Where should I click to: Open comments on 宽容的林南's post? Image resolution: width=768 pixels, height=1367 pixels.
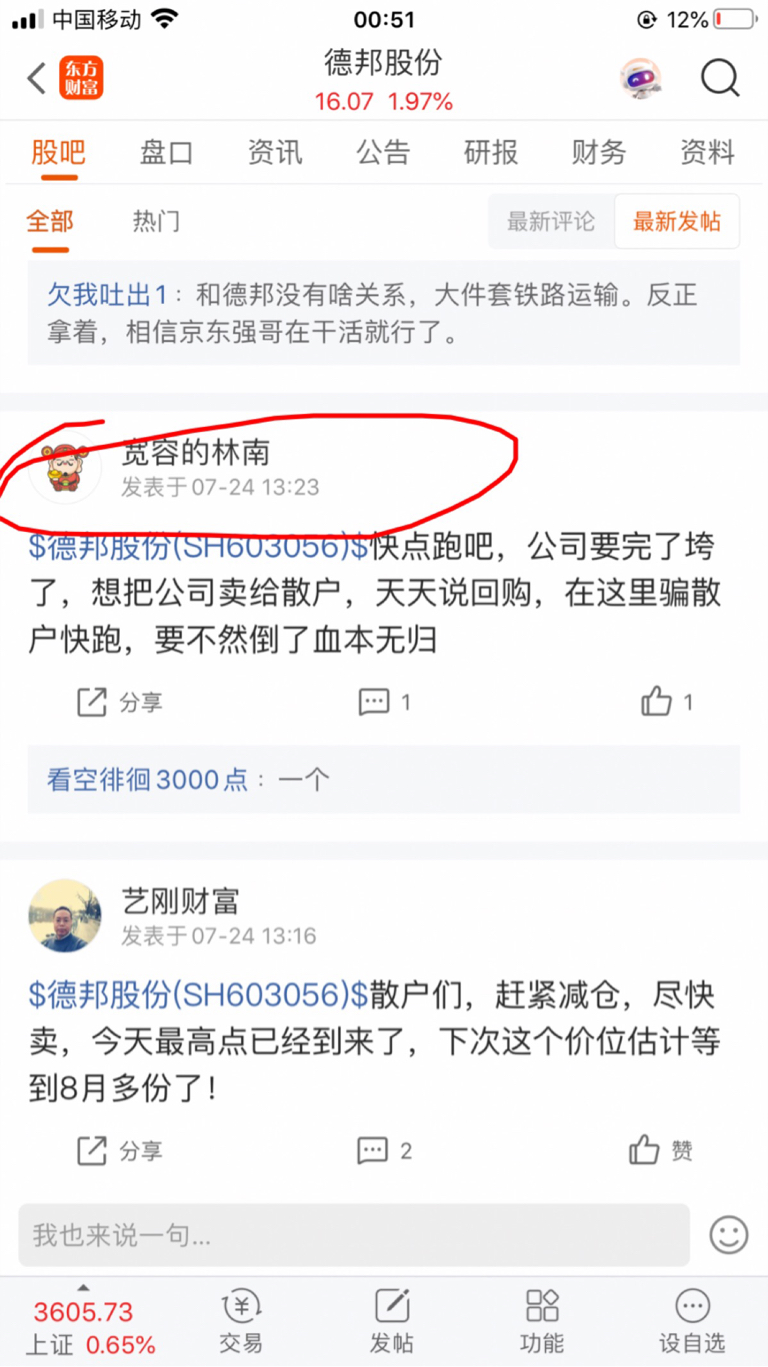[385, 702]
